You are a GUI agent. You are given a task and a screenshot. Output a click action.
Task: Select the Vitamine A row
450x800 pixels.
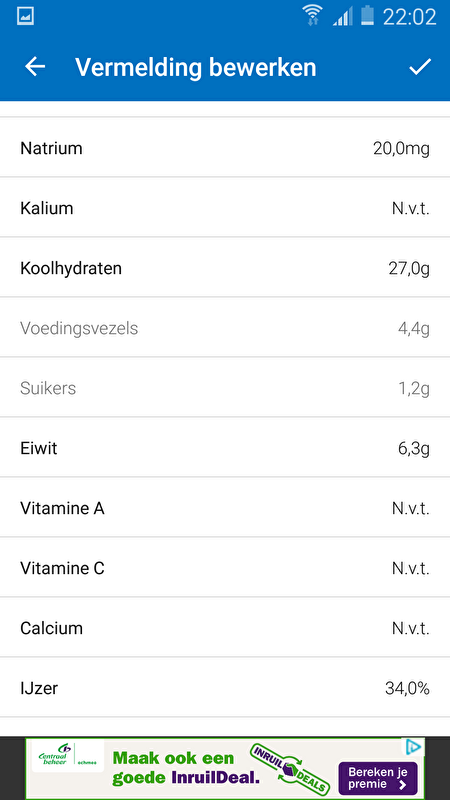pyautogui.click(x=225, y=508)
